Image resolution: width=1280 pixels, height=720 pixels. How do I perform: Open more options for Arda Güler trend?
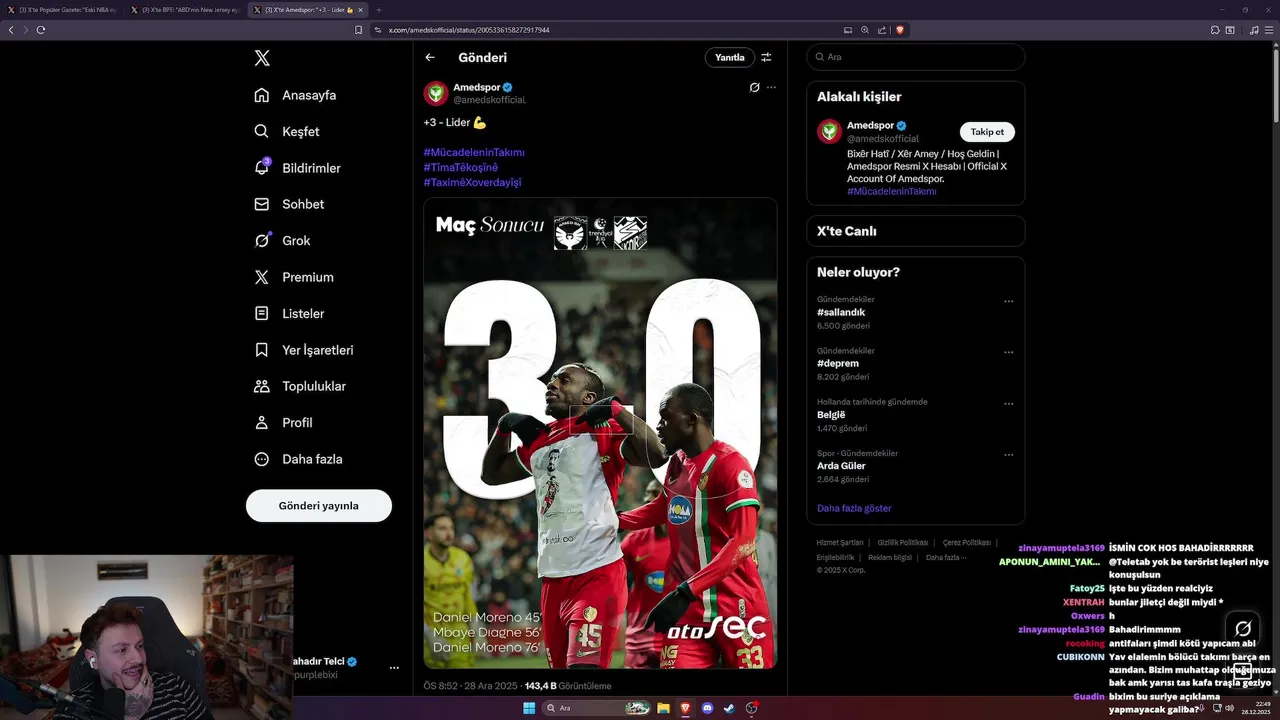tap(1008, 455)
